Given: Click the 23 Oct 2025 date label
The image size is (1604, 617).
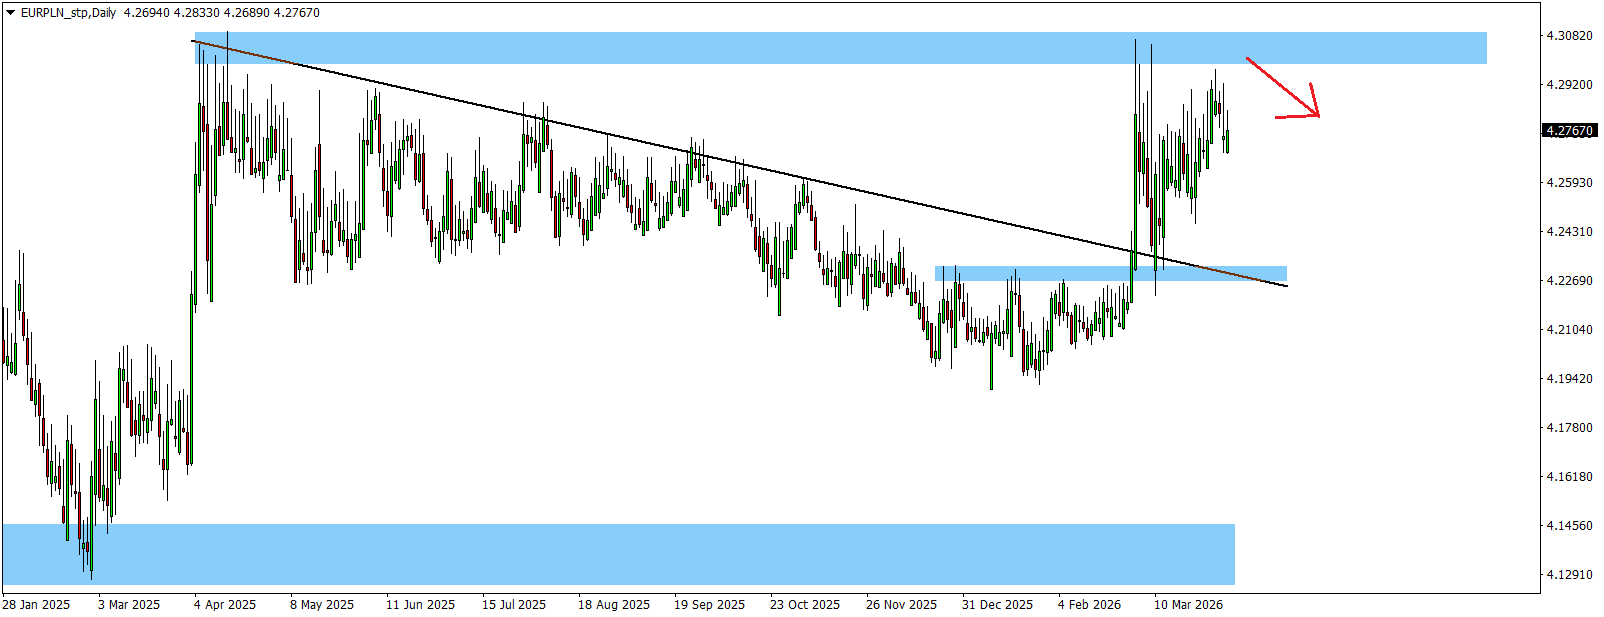Looking at the screenshot, I should [805, 605].
